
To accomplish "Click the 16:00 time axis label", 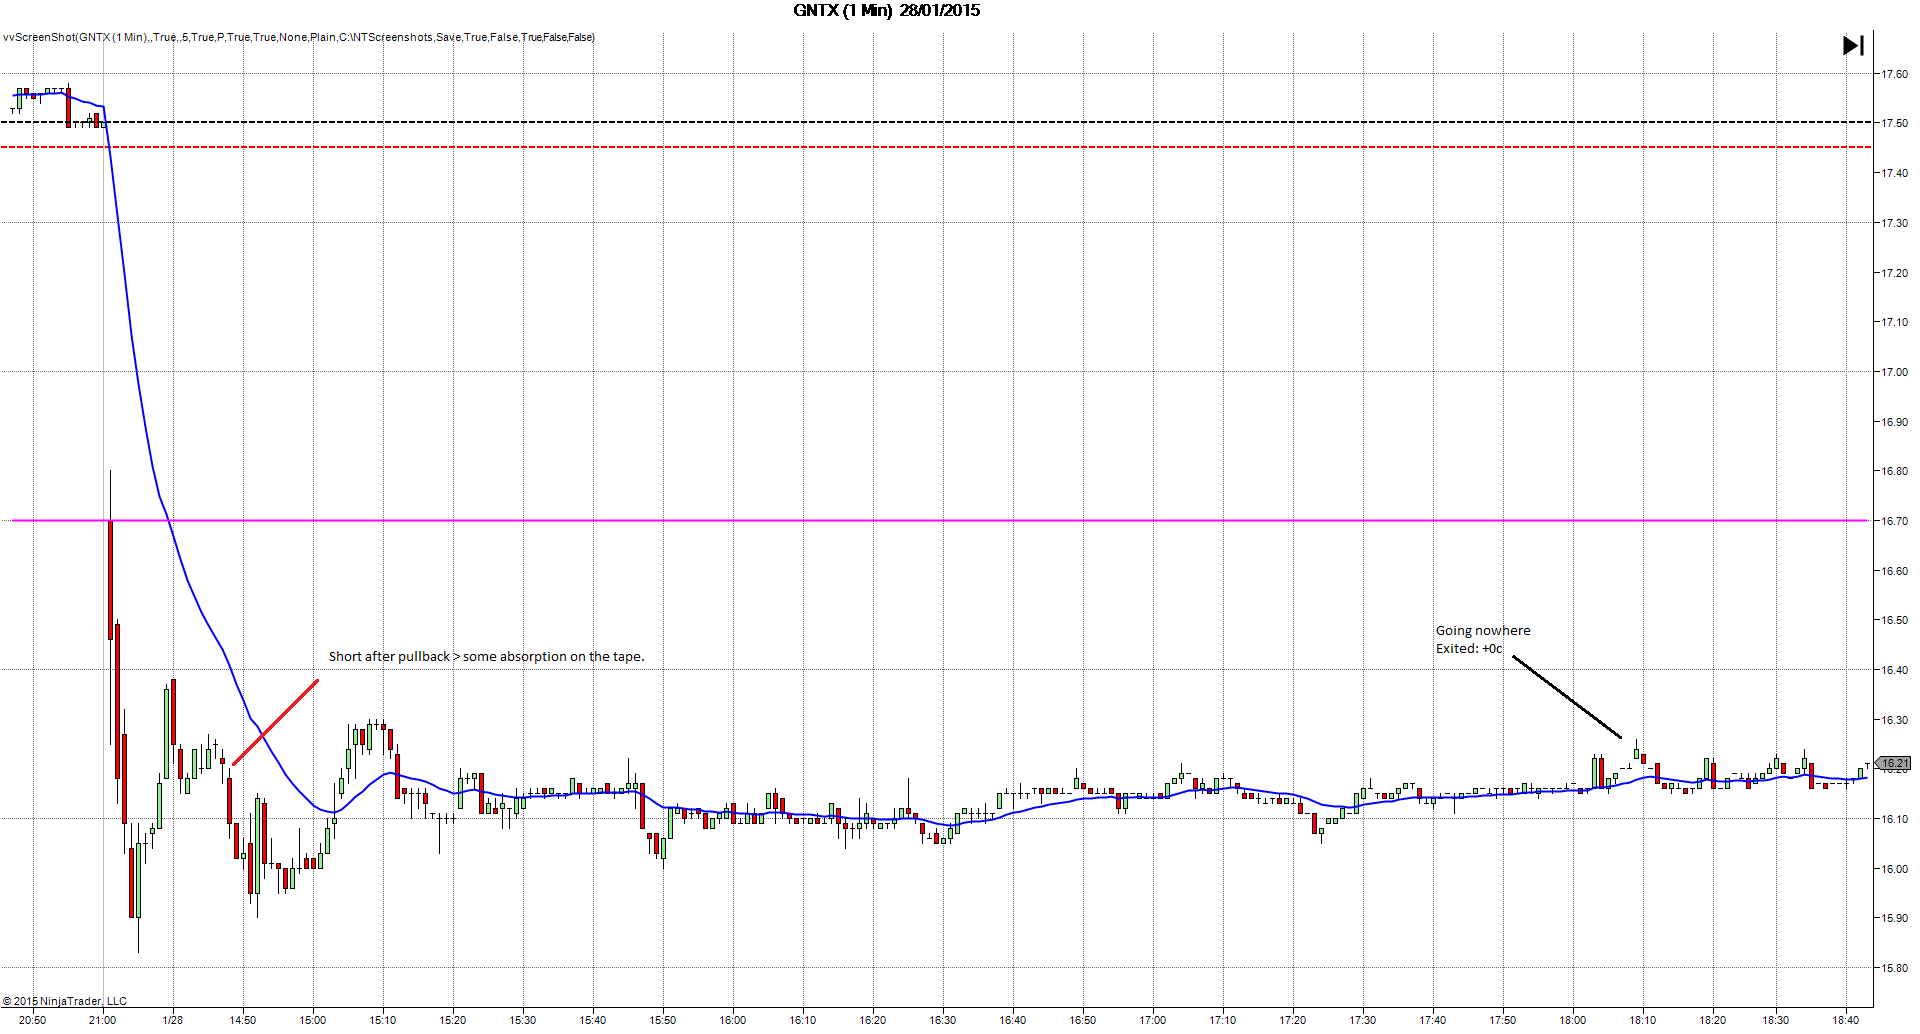I will [x=733, y=1020].
